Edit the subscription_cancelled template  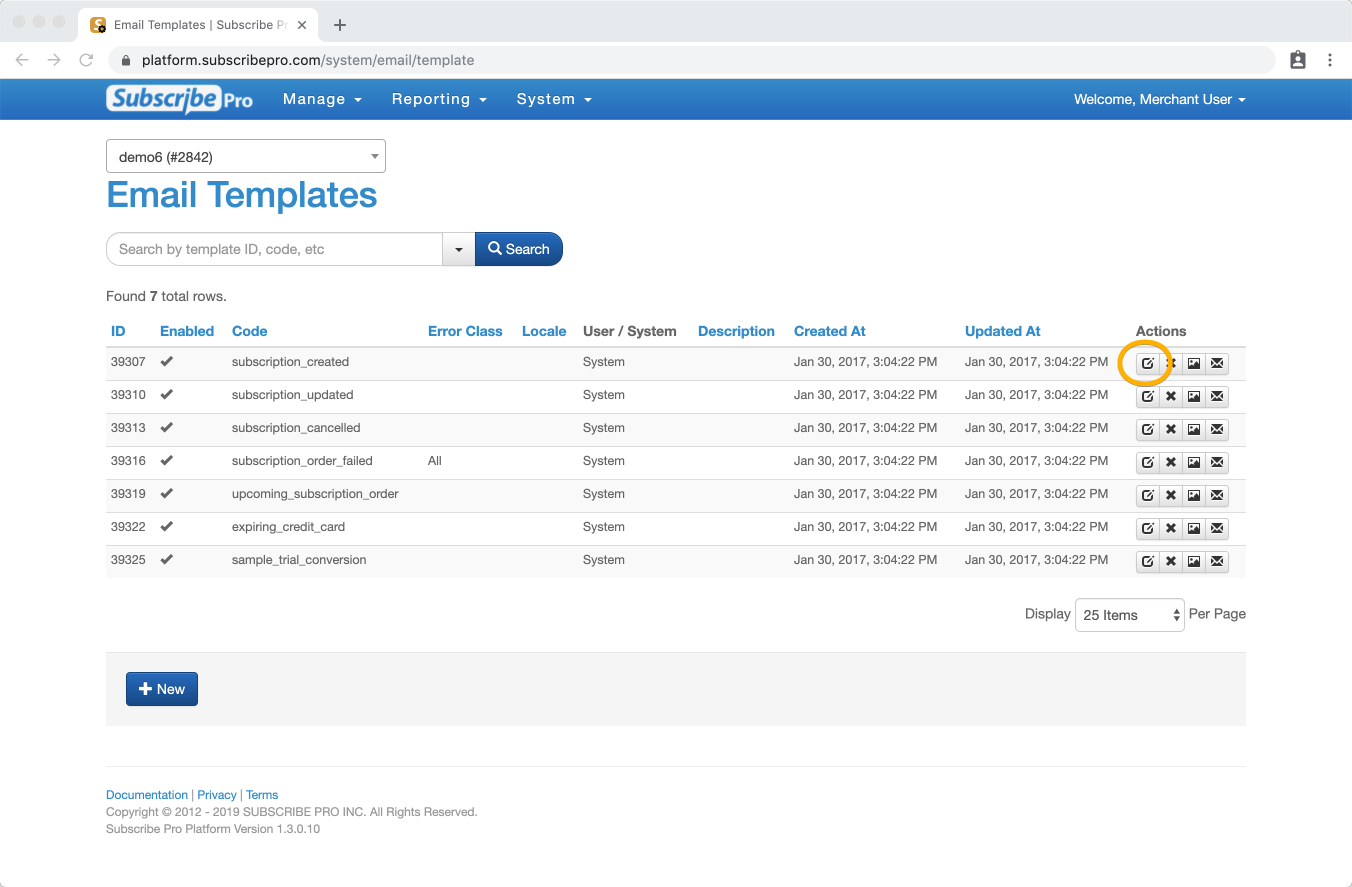coord(1148,430)
